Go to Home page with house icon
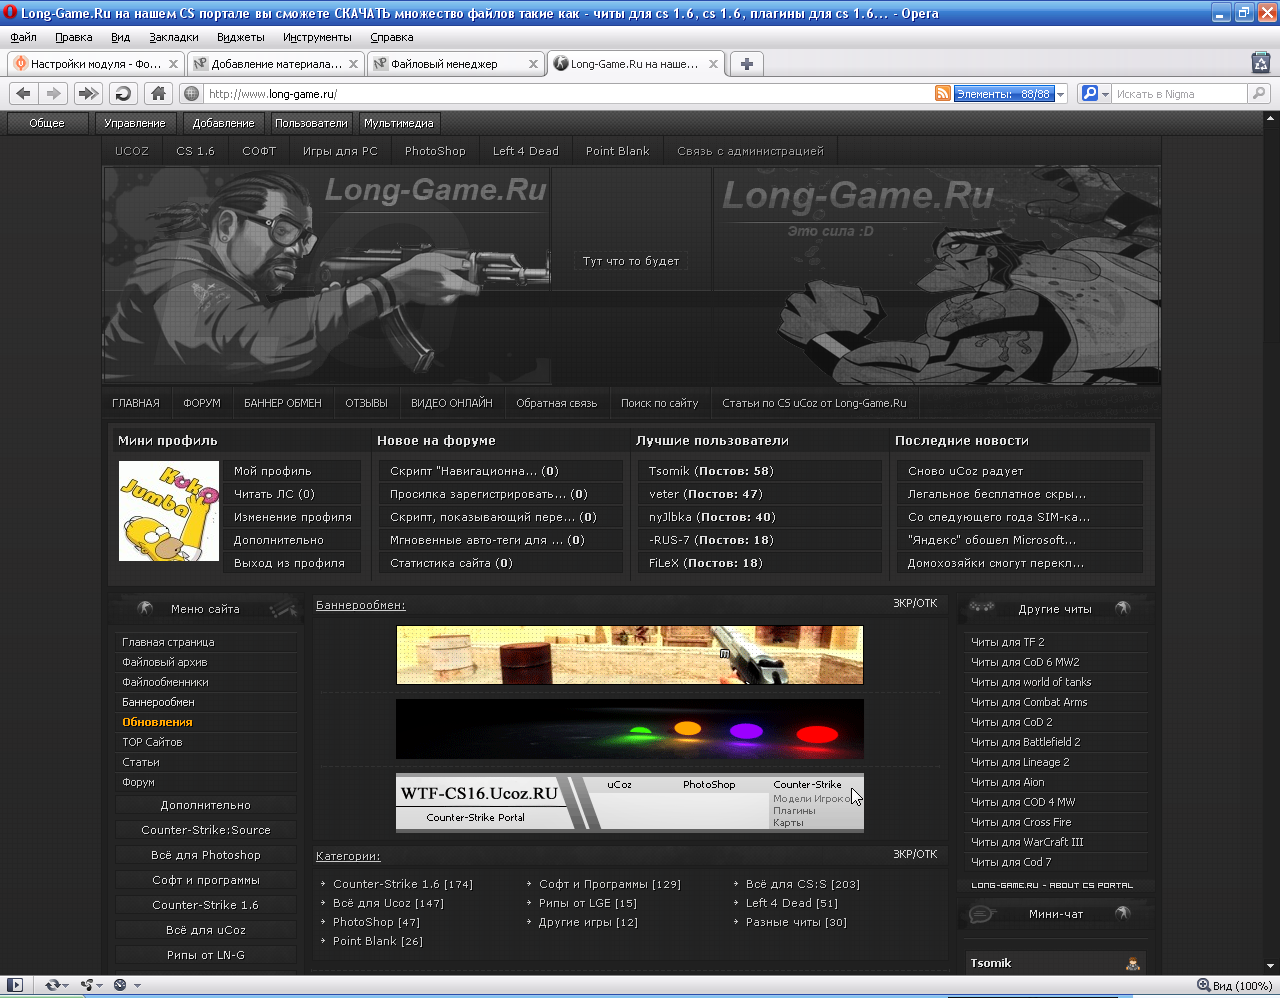Image resolution: width=1280 pixels, height=998 pixels. [158, 93]
